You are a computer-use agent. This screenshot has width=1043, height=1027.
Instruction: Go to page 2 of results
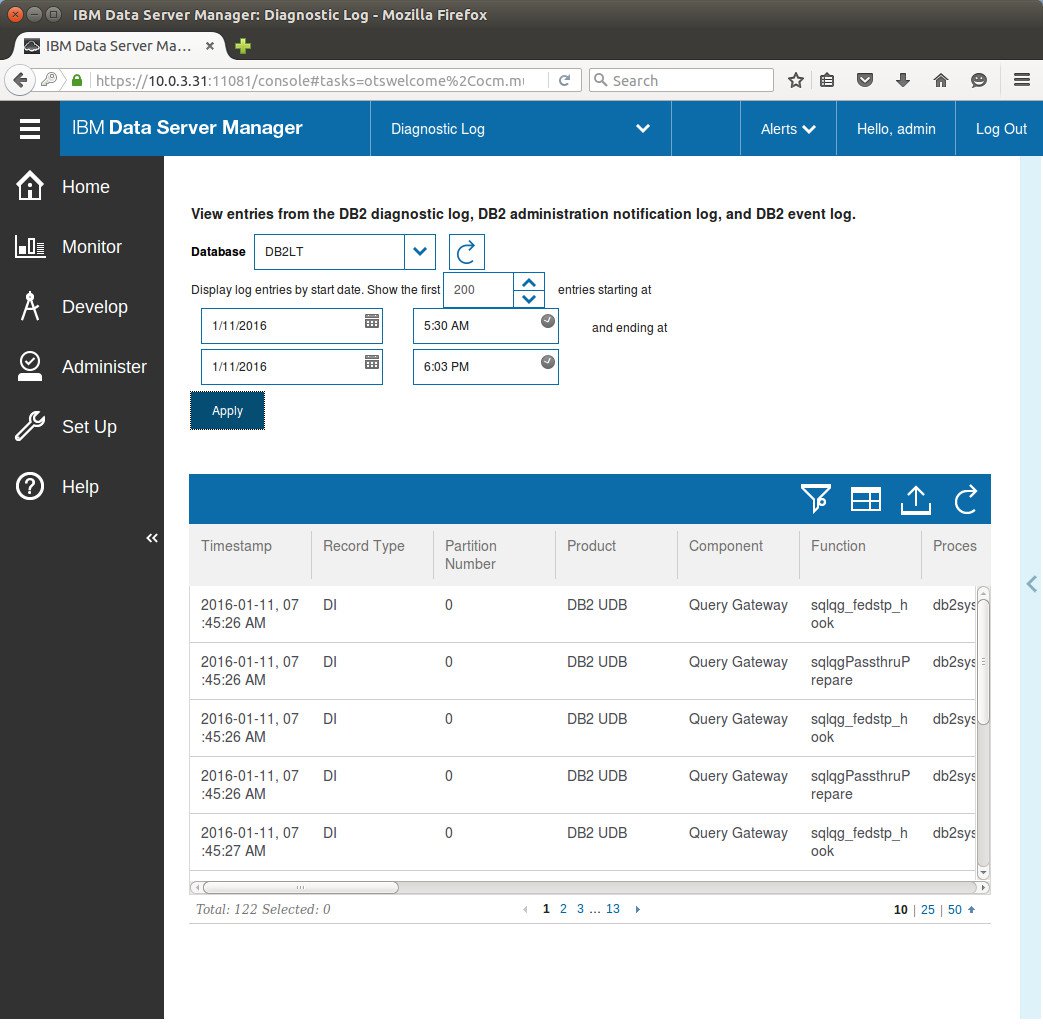(x=563, y=909)
